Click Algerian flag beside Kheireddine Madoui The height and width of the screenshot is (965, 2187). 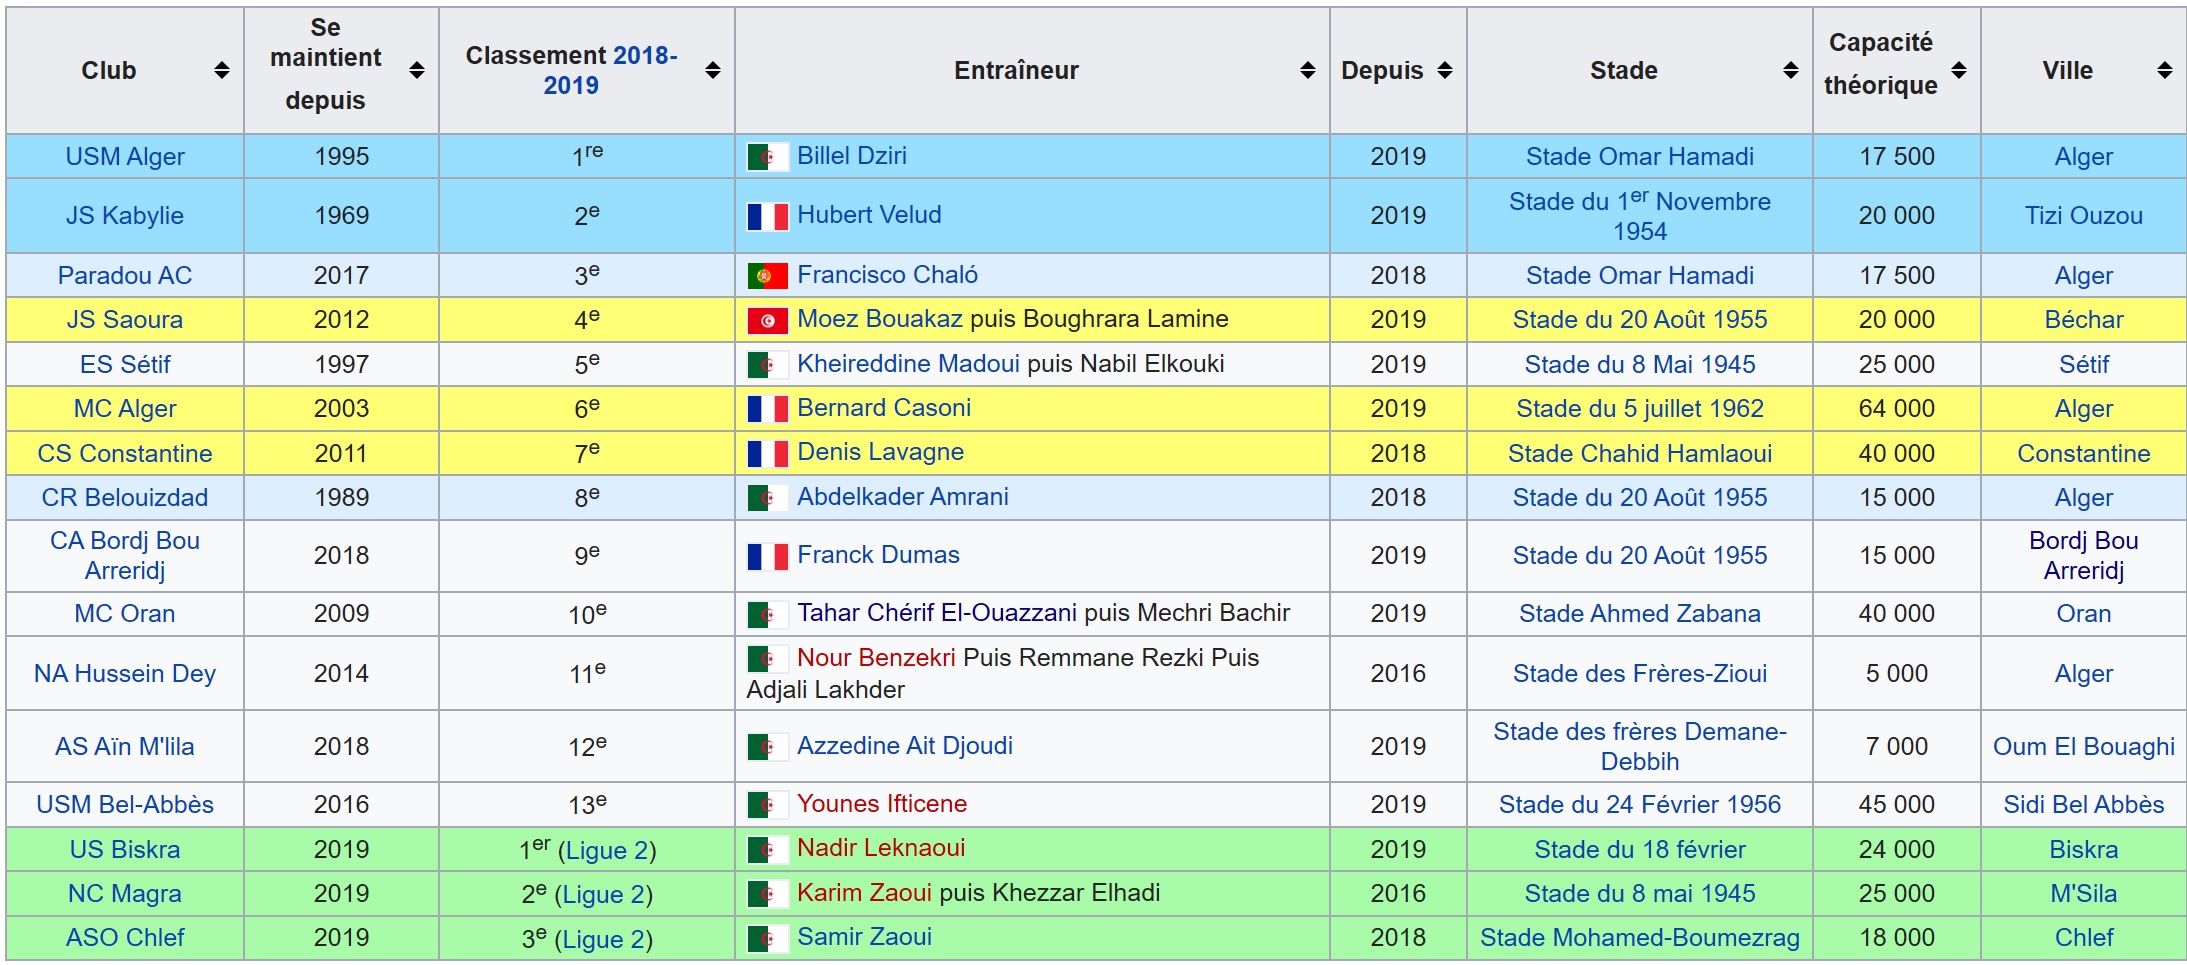click(x=767, y=365)
